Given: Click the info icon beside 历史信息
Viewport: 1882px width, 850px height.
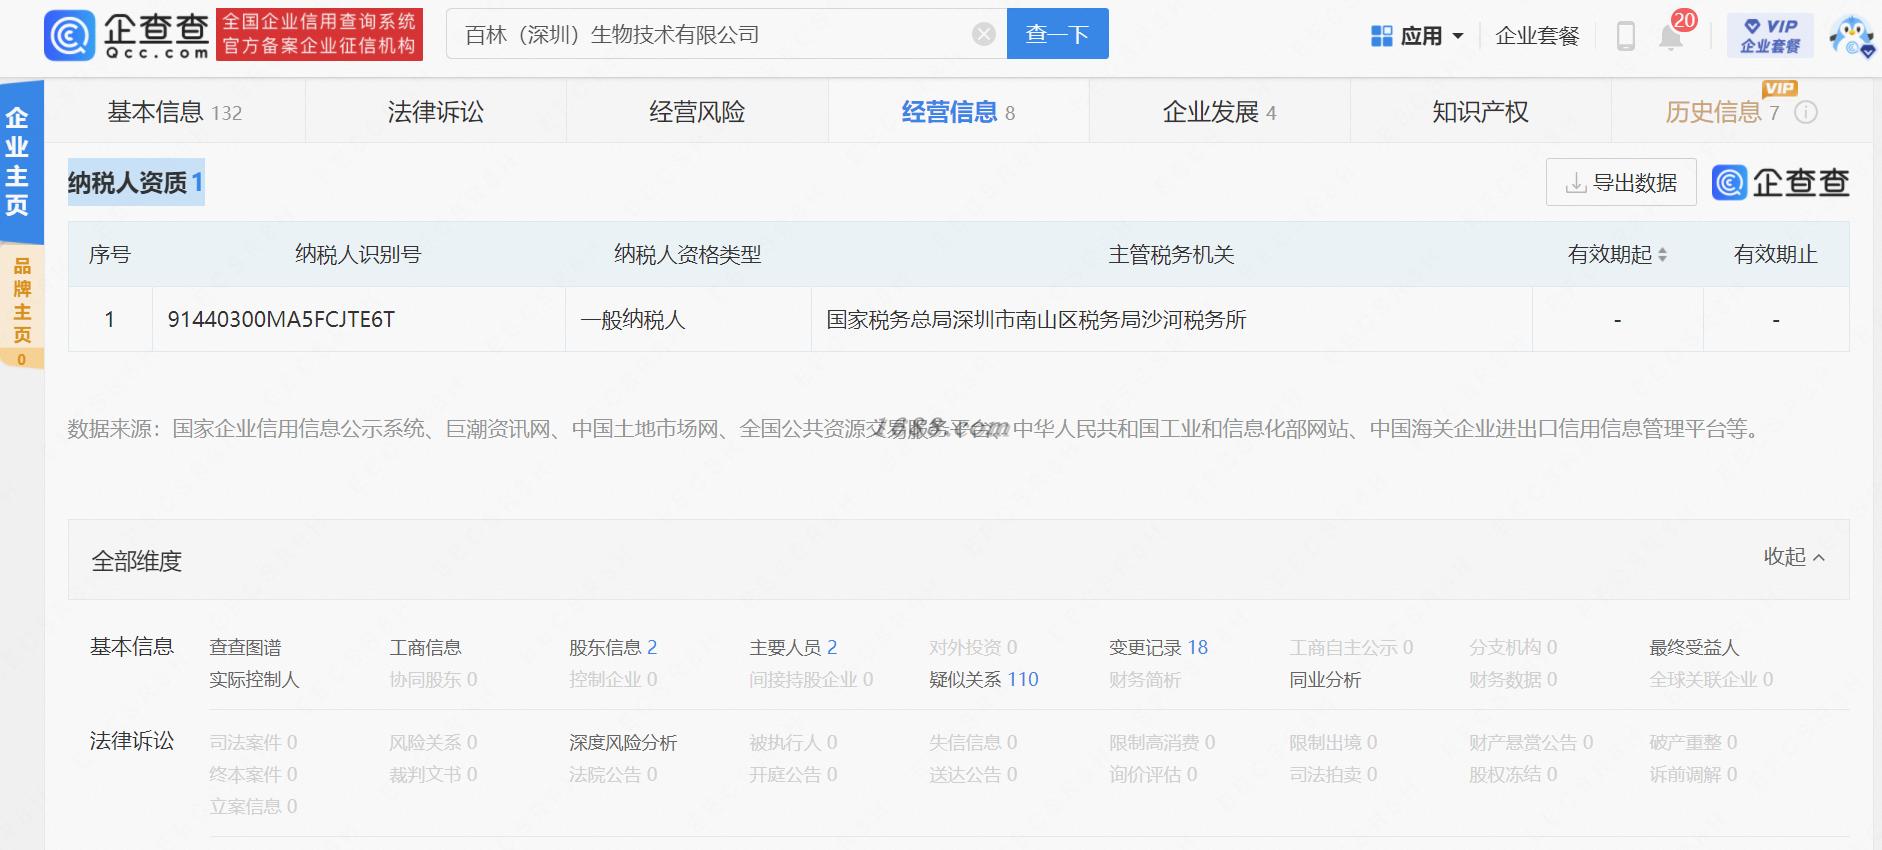Looking at the screenshot, I should click(x=1806, y=113).
